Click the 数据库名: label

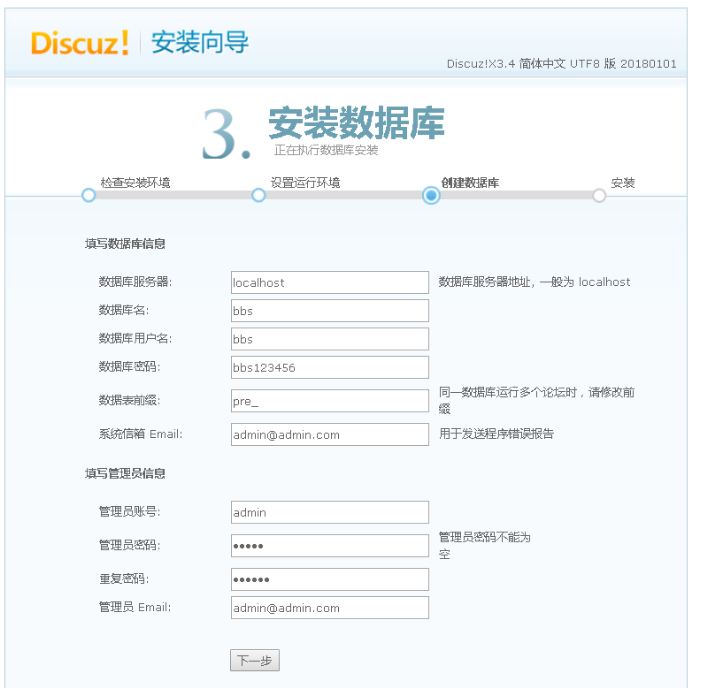[124, 310]
